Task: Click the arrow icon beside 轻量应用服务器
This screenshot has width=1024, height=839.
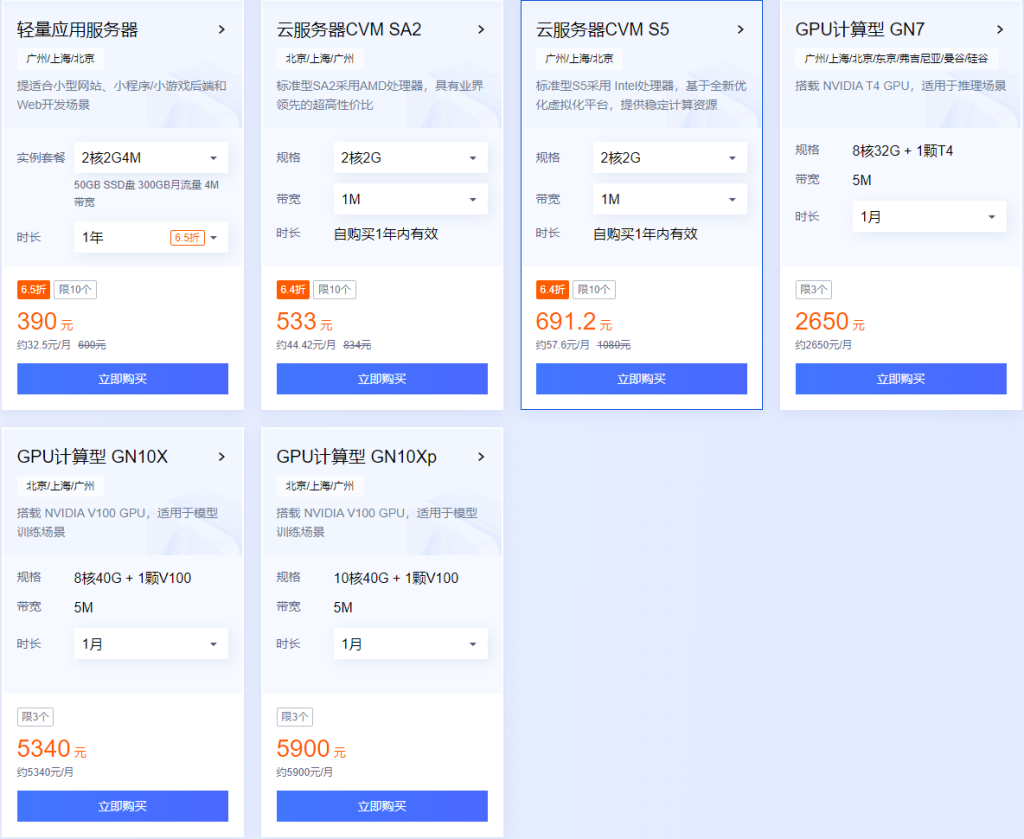Action: pos(221,30)
